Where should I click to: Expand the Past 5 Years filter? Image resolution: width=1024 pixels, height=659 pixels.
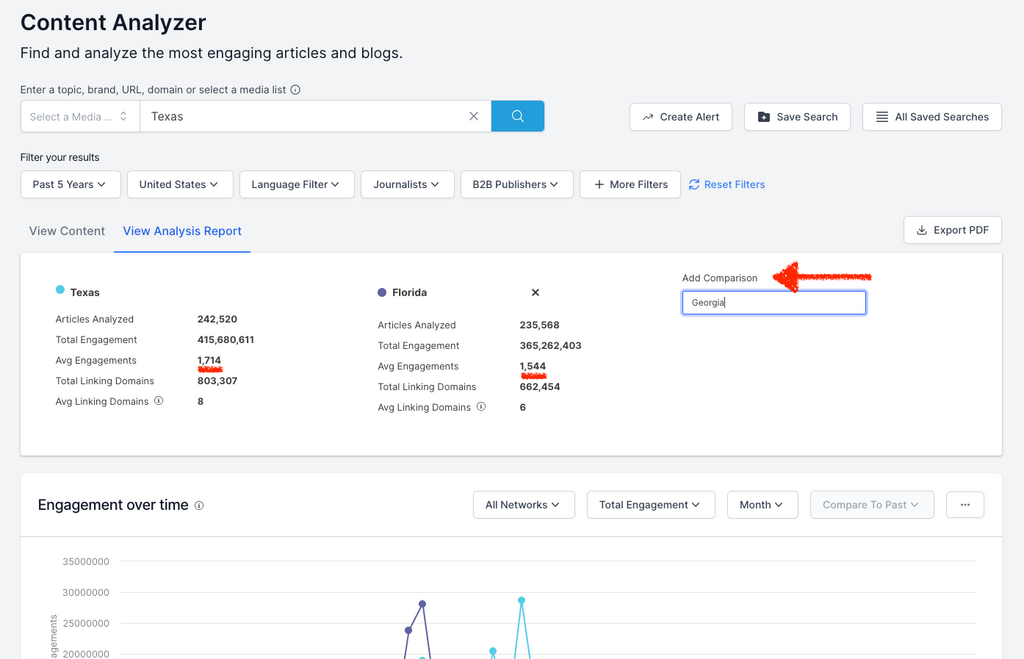pos(70,184)
